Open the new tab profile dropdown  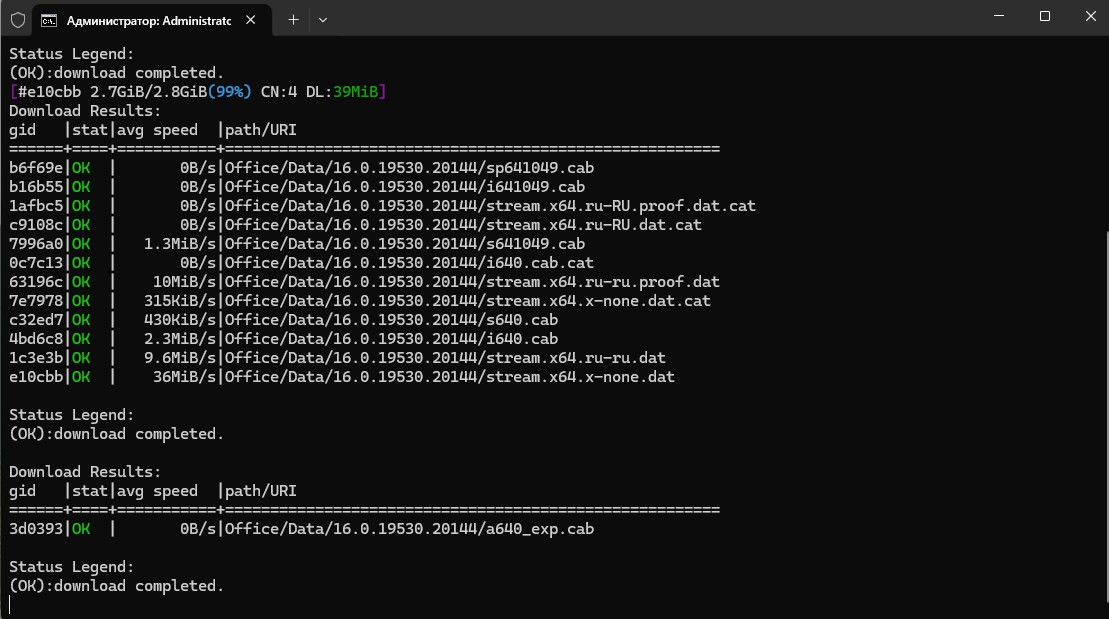coord(323,20)
